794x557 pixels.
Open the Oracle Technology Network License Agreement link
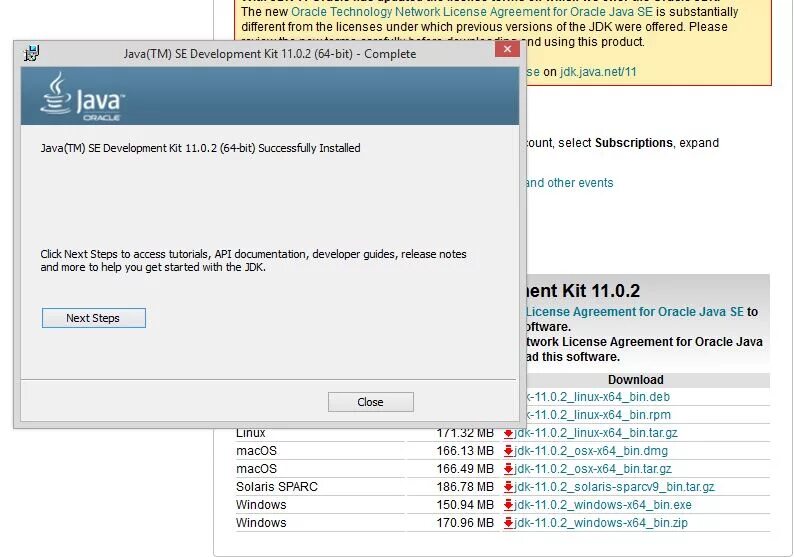tap(472, 12)
